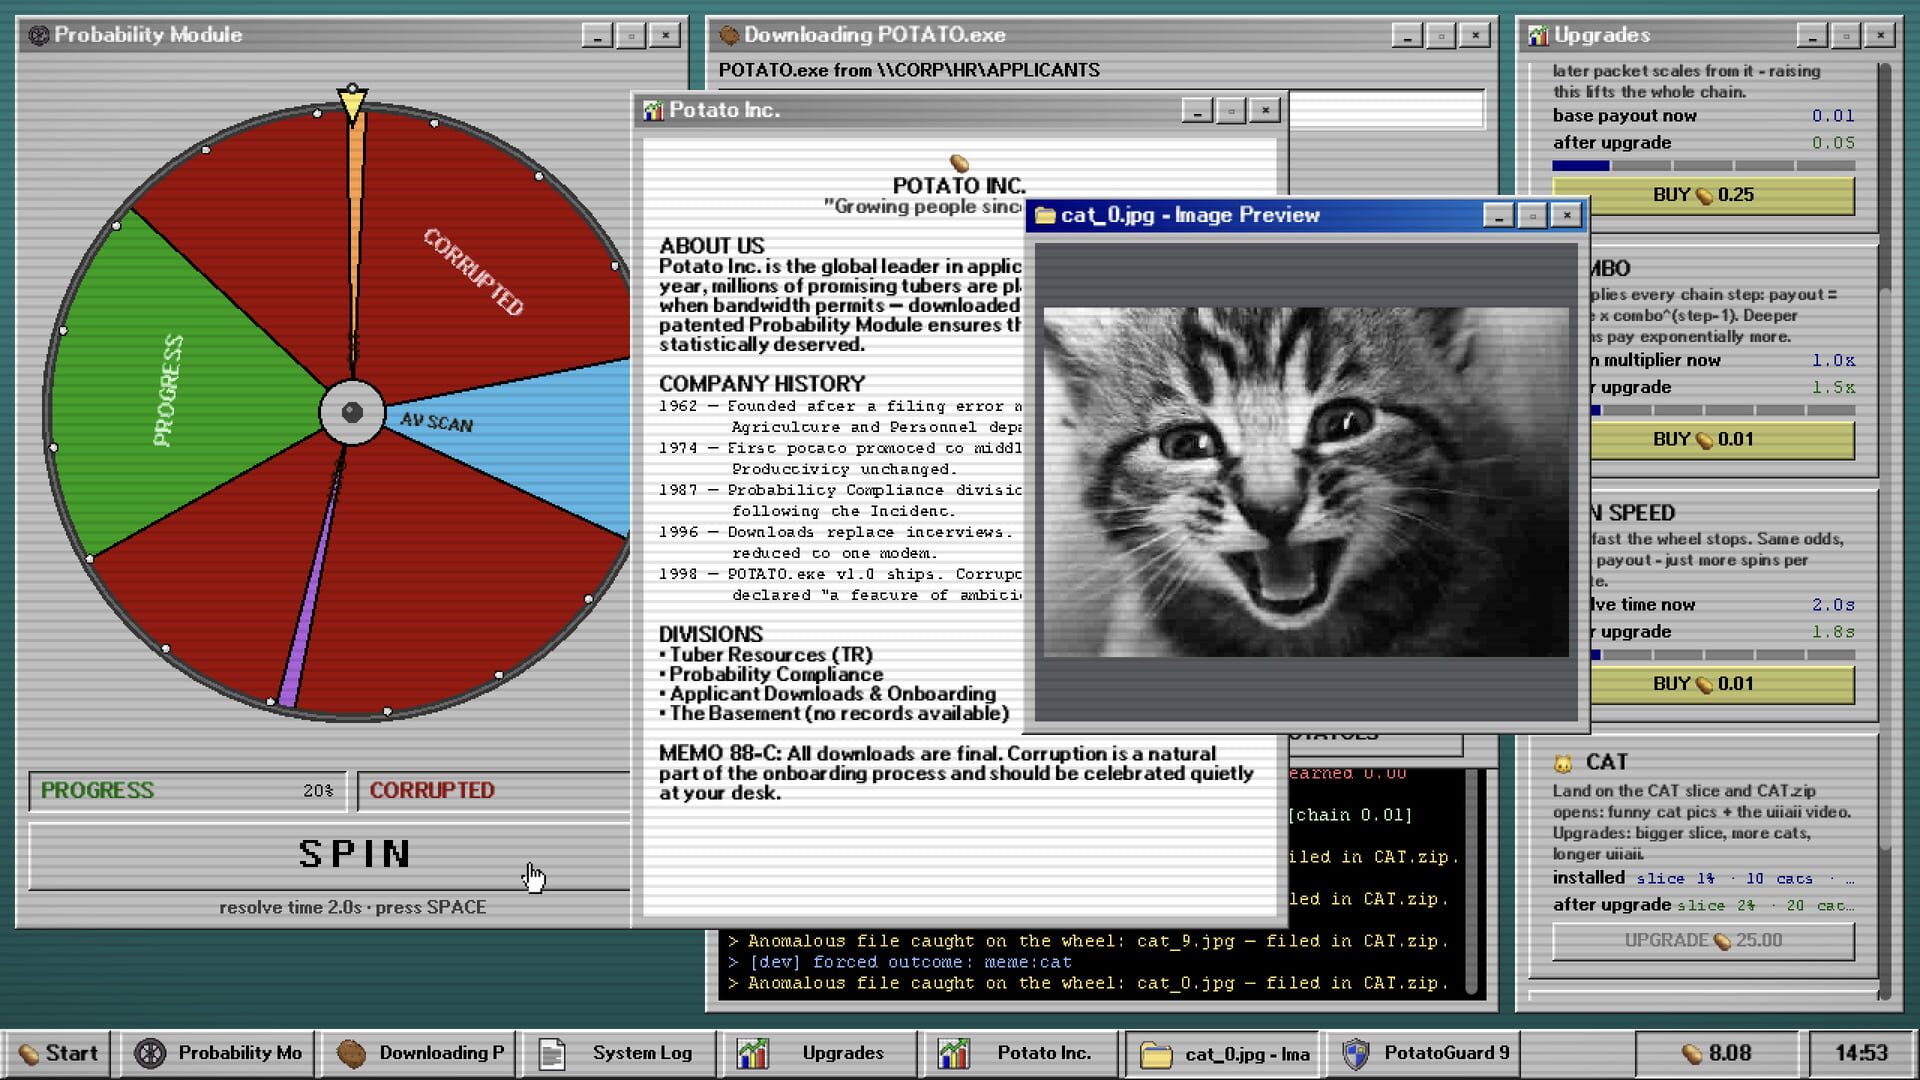Click the CORRUPTED indicator box
The width and height of the screenshot is (1920, 1080).
pos(494,790)
